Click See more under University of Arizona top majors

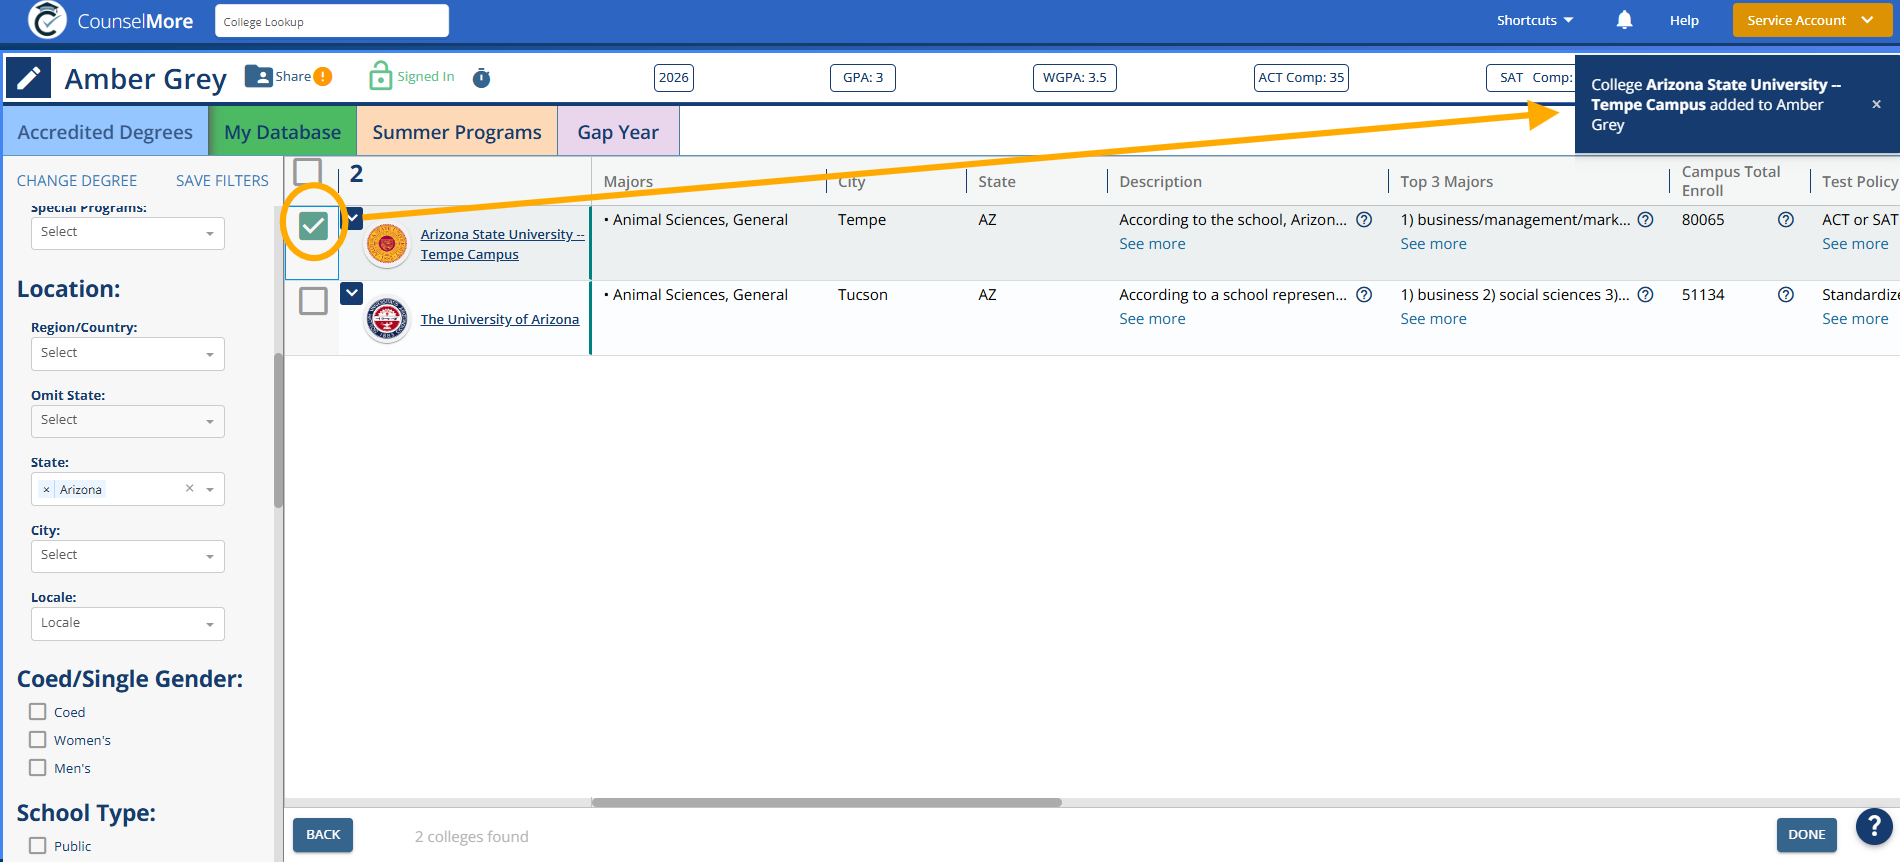pos(1433,319)
